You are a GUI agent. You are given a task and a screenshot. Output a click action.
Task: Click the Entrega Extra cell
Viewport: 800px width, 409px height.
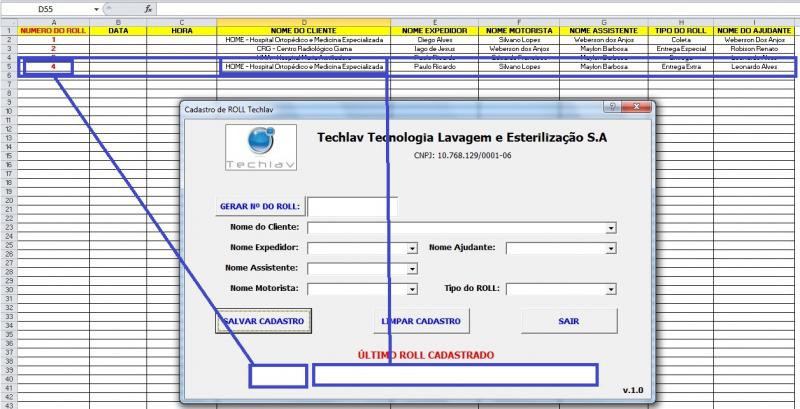pyautogui.click(x=681, y=67)
